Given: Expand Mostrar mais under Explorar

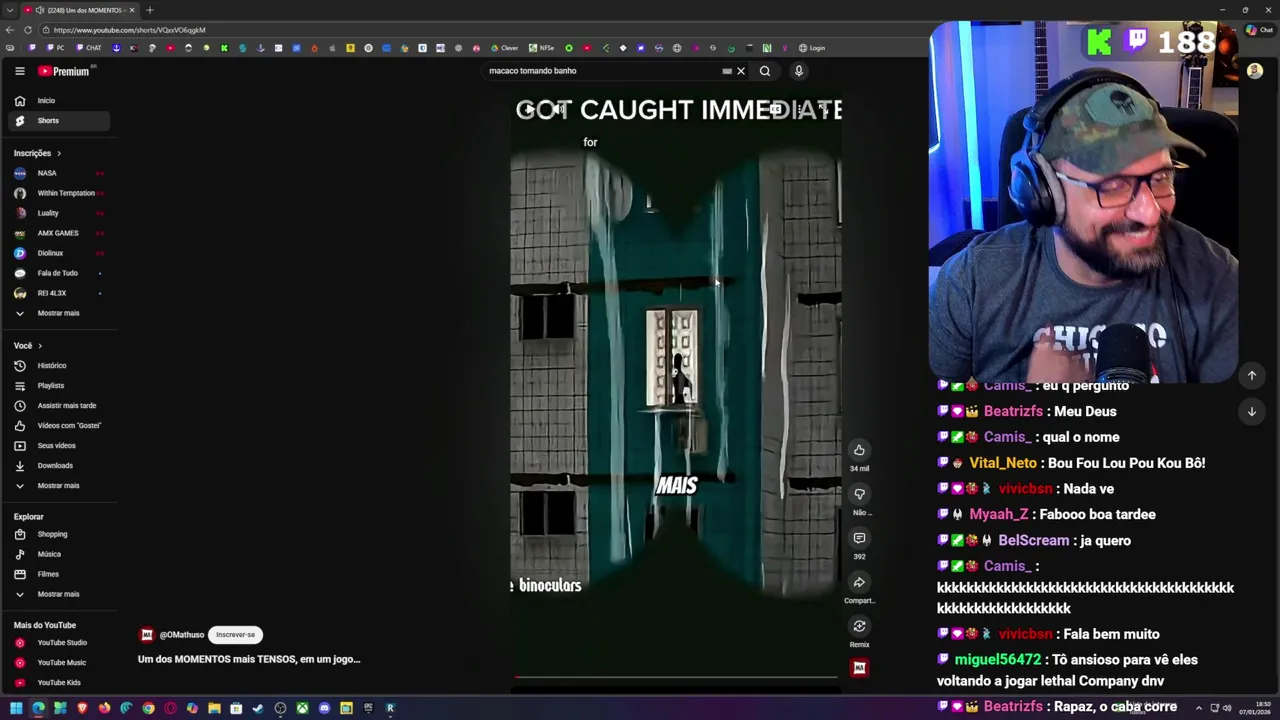Looking at the screenshot, I should tap(58, 594).
